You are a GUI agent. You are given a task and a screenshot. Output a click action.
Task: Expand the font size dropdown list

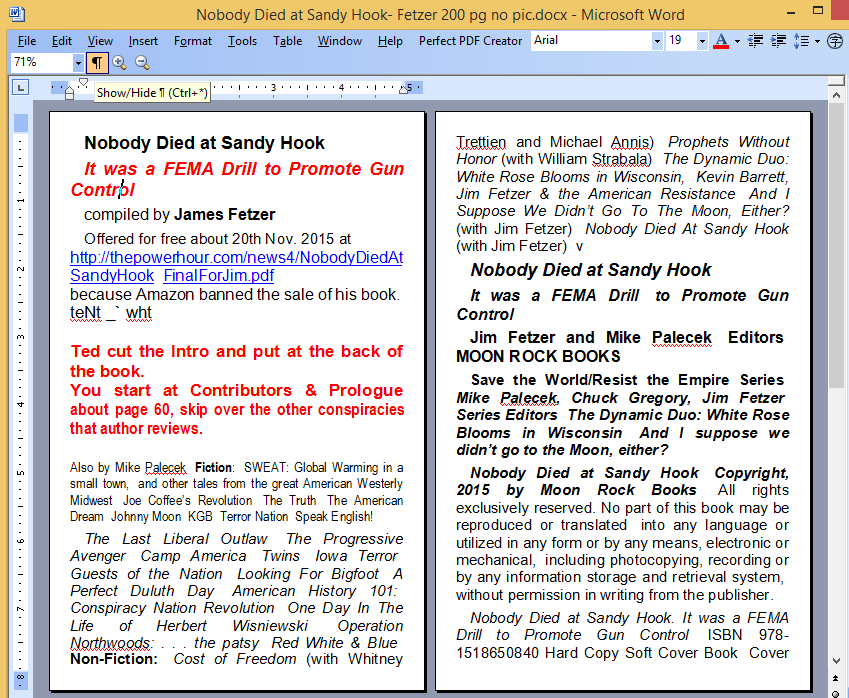702,41
